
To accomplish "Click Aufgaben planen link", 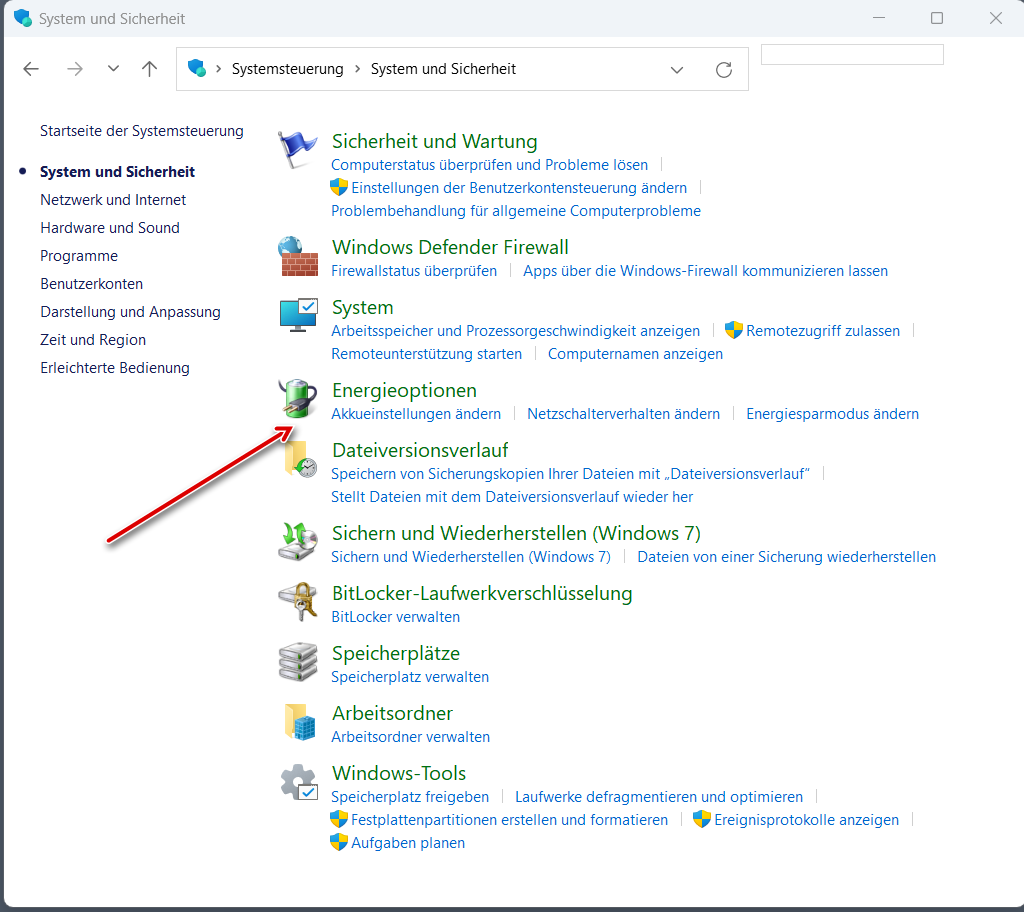I will coord(408,843).
